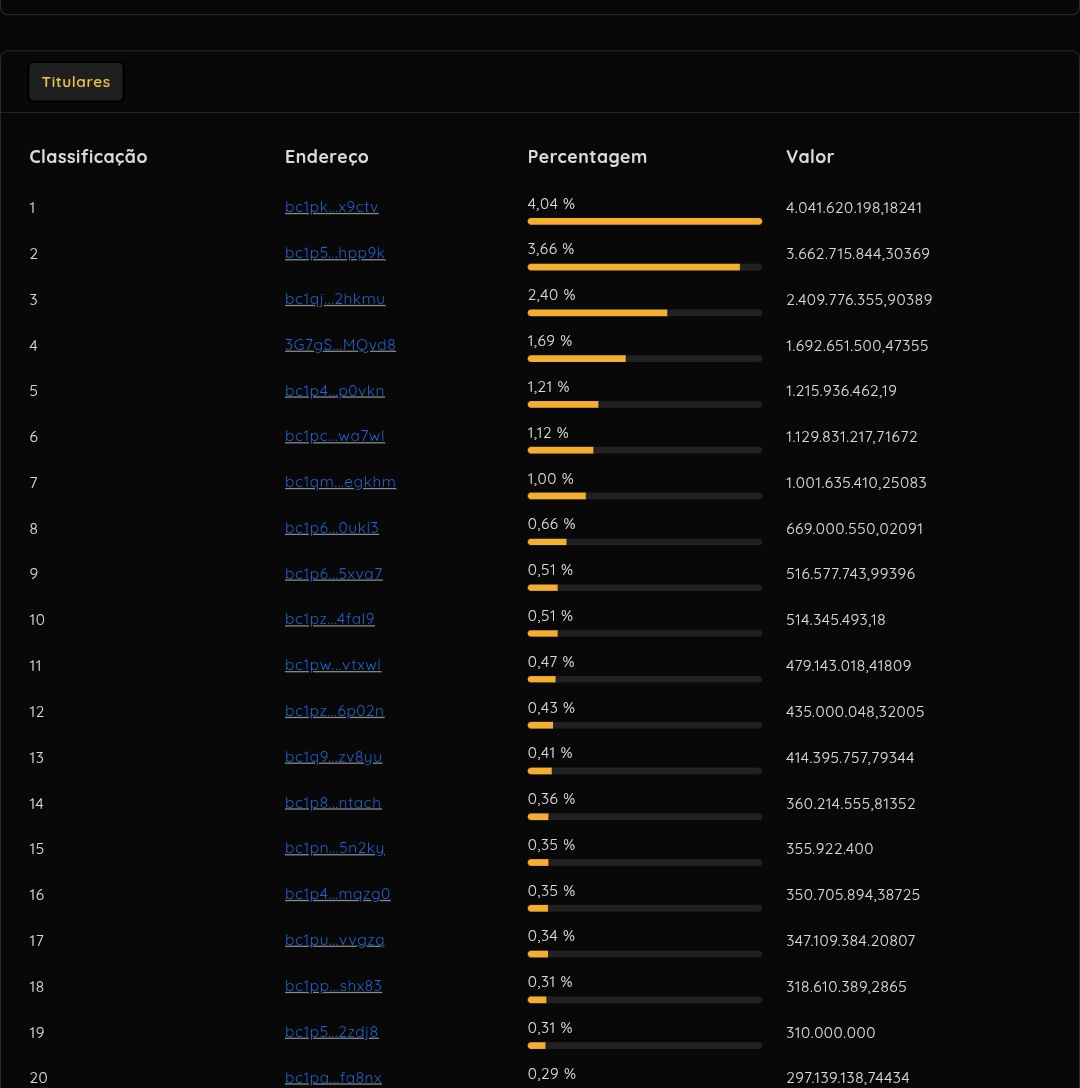Open address link bc1p4...mqzg0
Screen dimensions: 1080x1088
tap(337, 894)
